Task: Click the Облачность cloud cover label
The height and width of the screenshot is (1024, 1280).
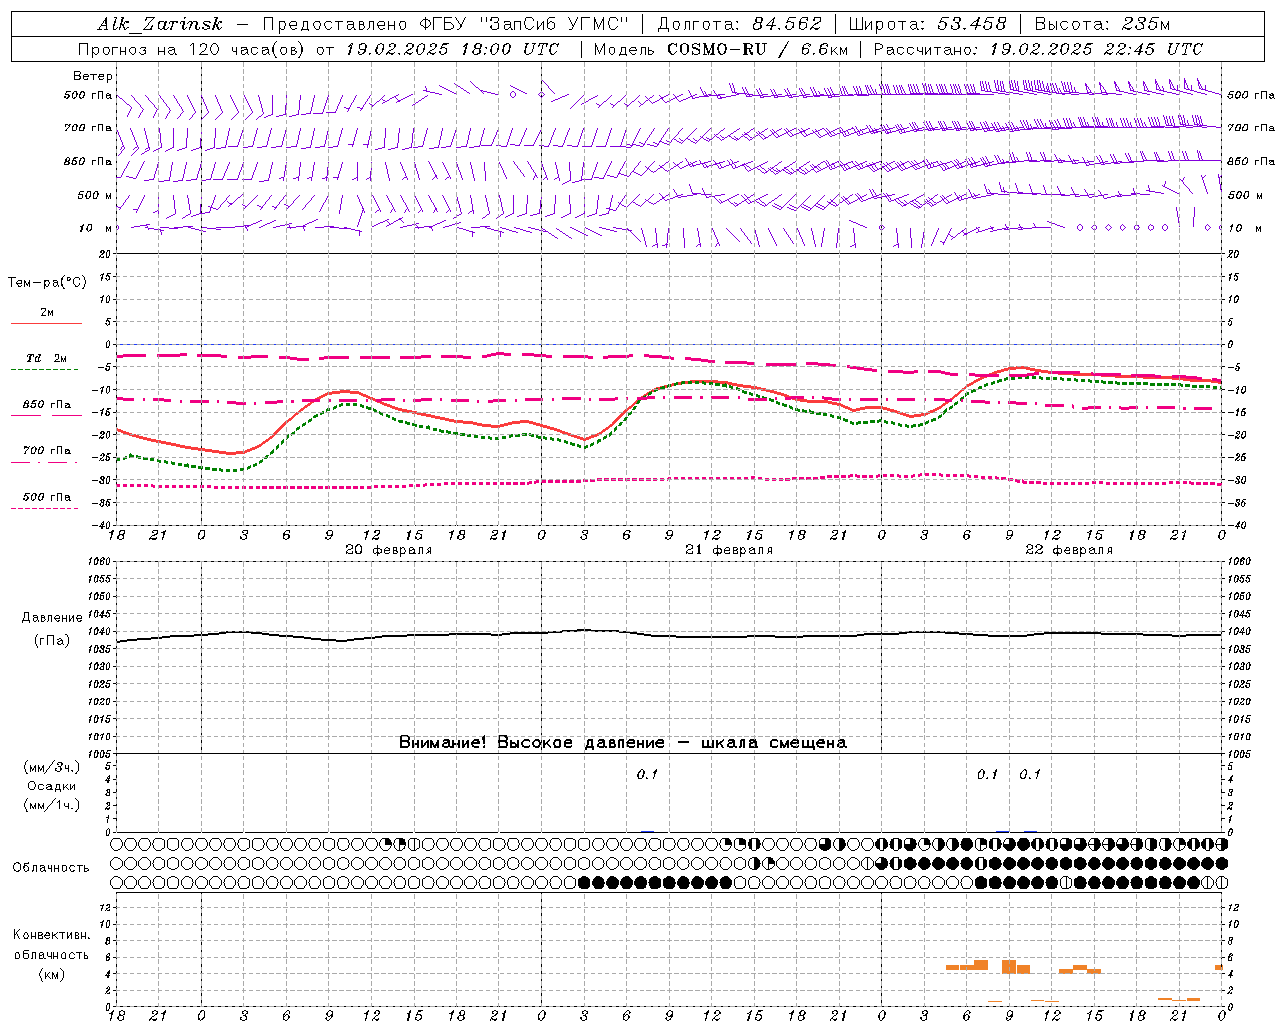Action: 51,867
